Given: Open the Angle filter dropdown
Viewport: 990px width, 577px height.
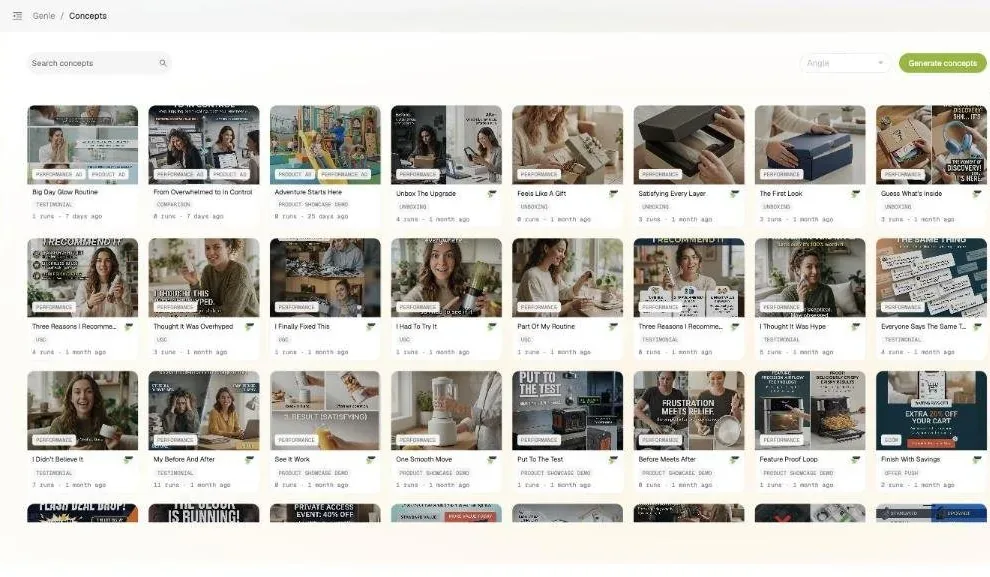Looking at the screenshot, I should tap(845, 63).
